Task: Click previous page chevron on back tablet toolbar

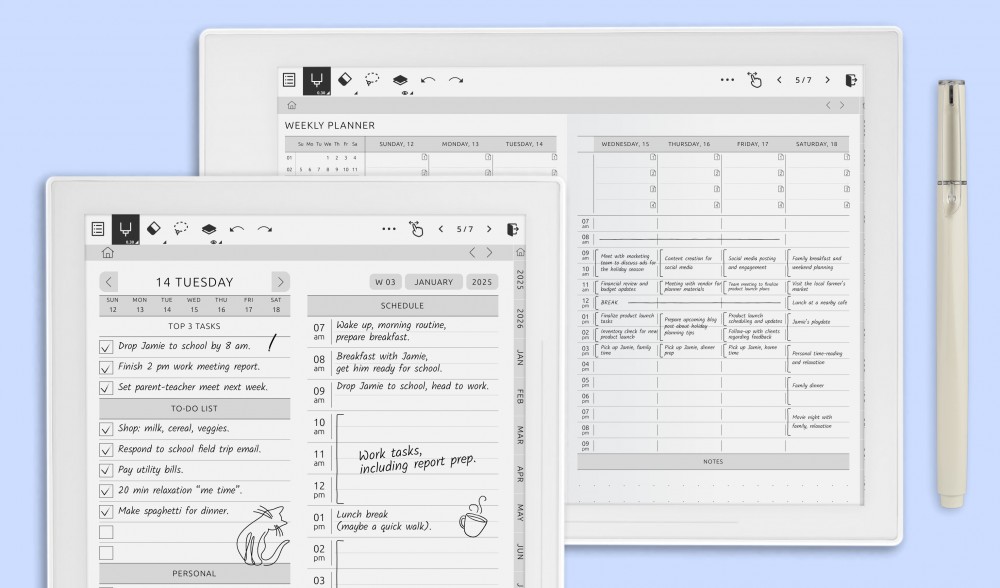Action: 779,80
